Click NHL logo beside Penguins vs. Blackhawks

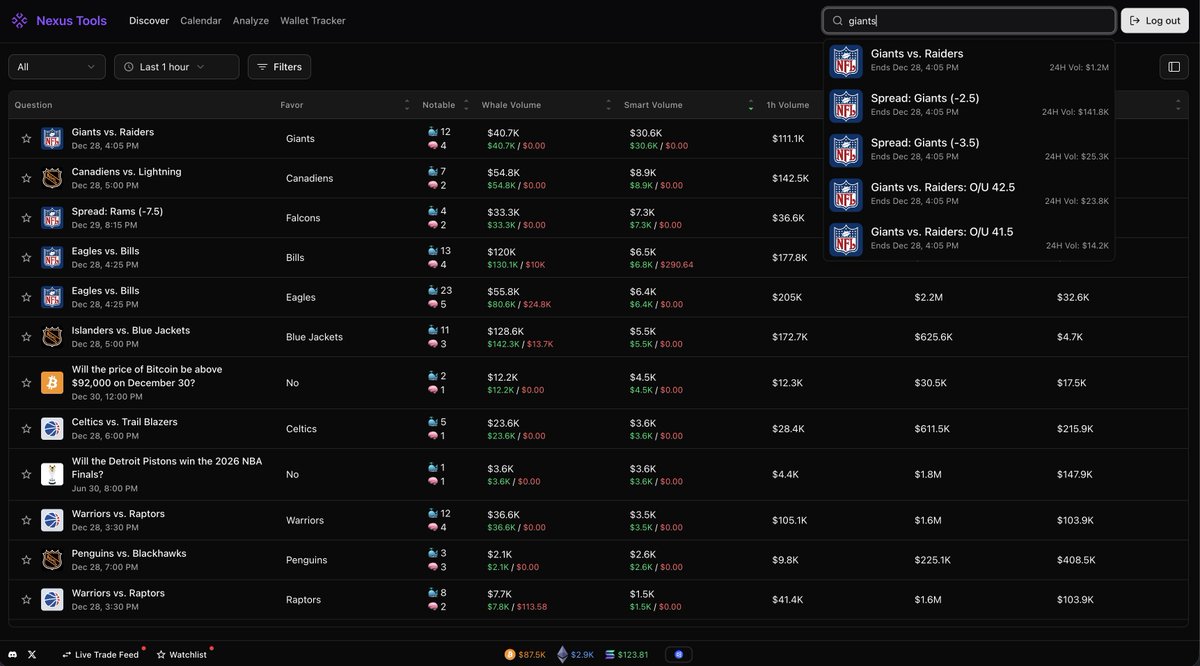[52, 560]
